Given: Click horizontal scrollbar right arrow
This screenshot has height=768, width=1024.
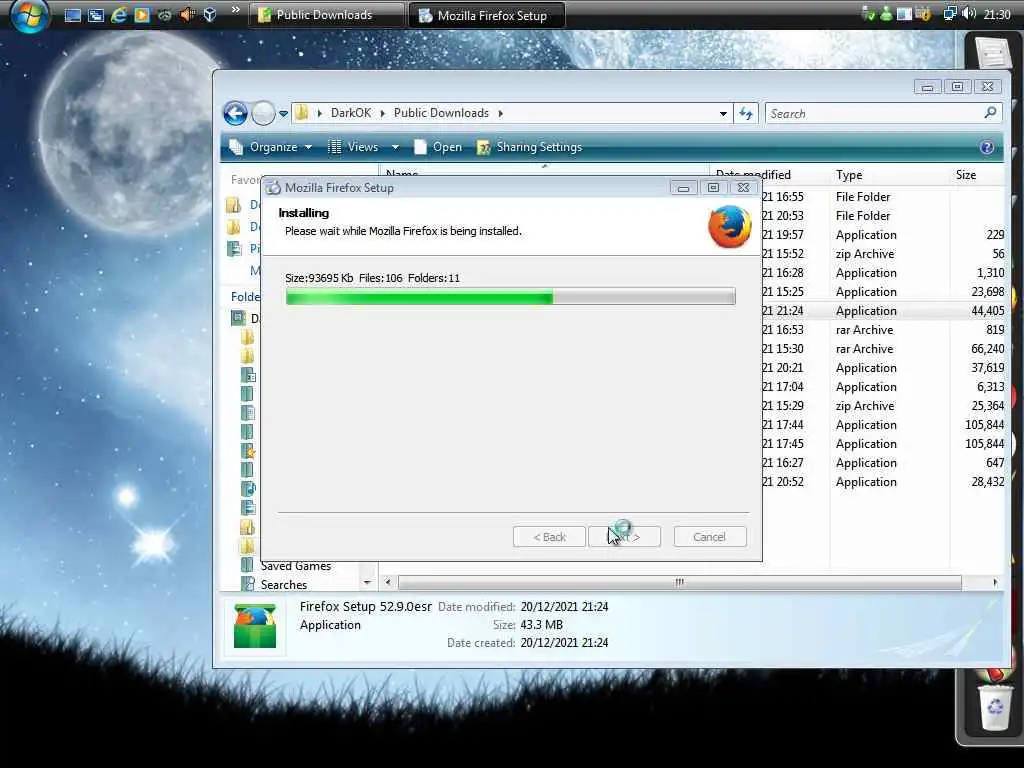Looking at the screenshot, I should [995, 582].
